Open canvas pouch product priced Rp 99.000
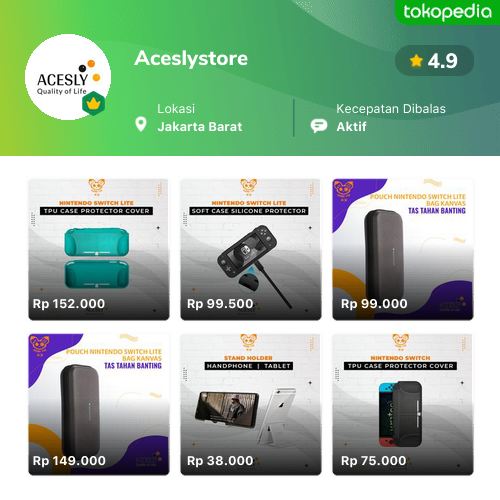500x500 pixels. coord(403,249)
